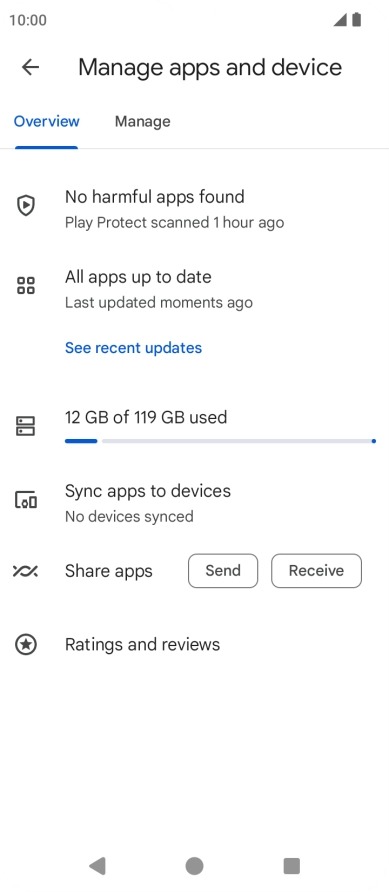This screenshot has width=389, height=892.
Task: Click the storage usage progress bar
Action: coord(221,441)
